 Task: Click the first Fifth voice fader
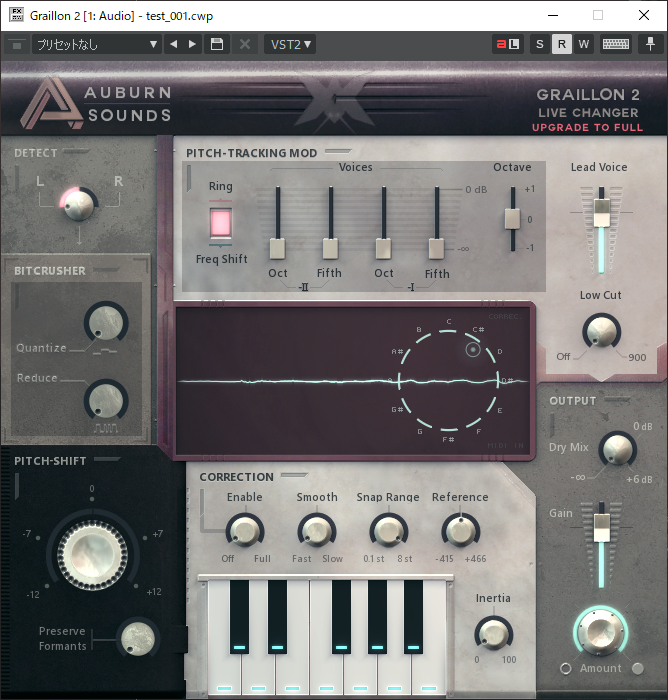pos(330,249)
